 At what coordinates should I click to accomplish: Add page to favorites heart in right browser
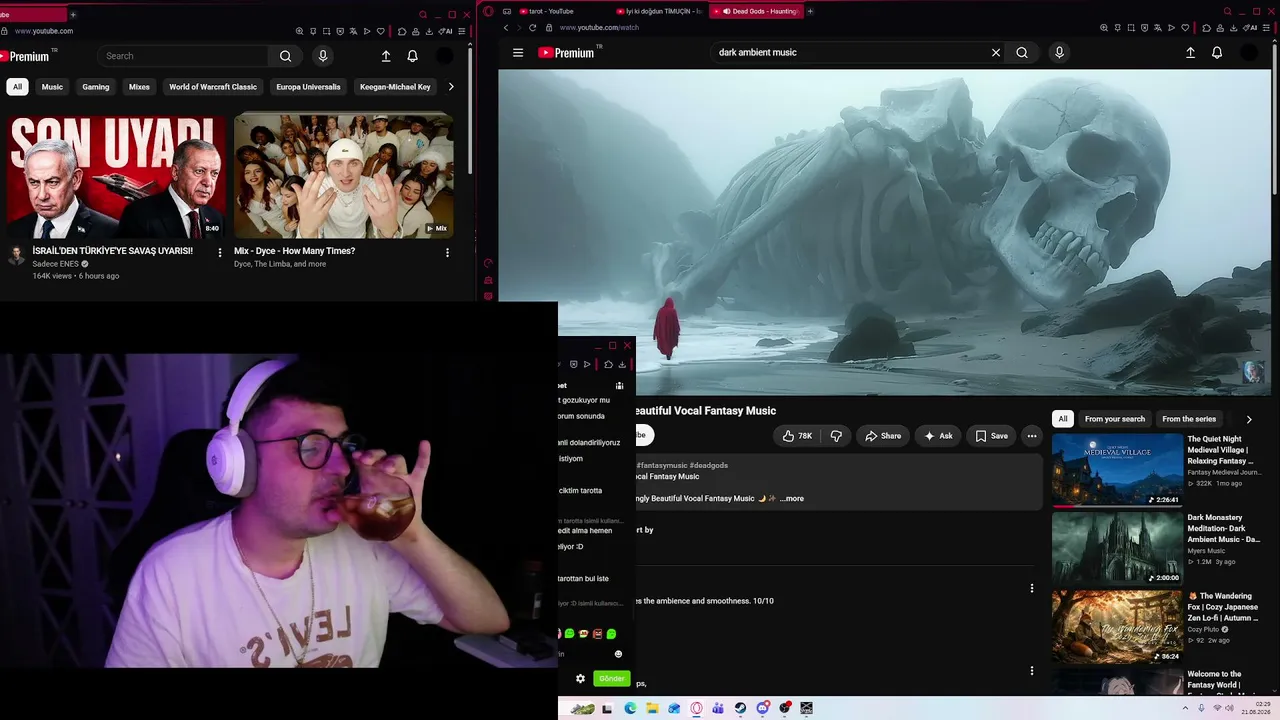point(1184,28)
